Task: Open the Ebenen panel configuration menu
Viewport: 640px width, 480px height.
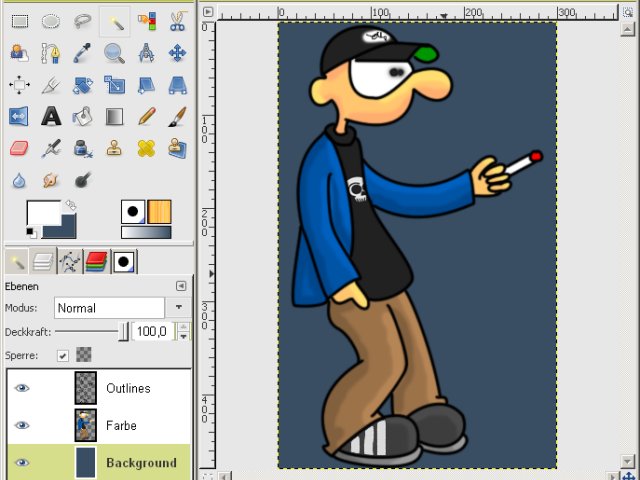Action: [x=181, y=286]
